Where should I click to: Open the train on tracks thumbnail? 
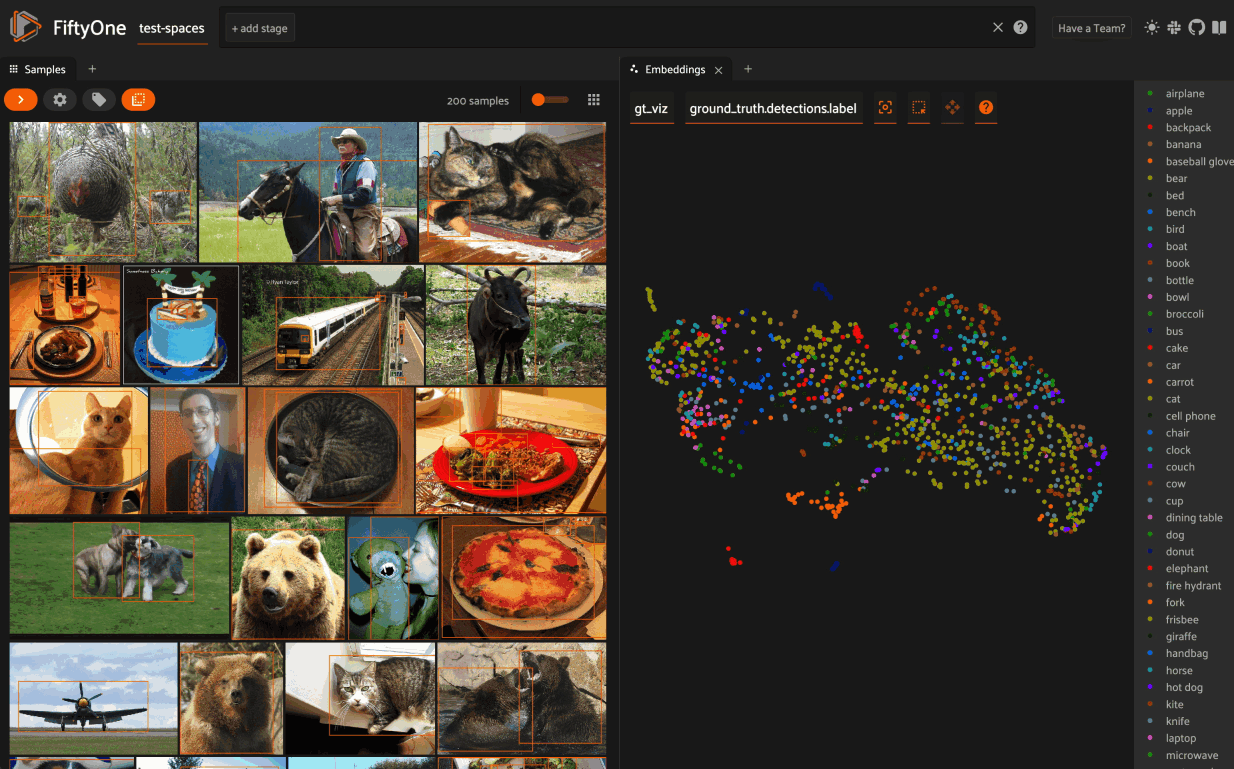pos(333,325)
